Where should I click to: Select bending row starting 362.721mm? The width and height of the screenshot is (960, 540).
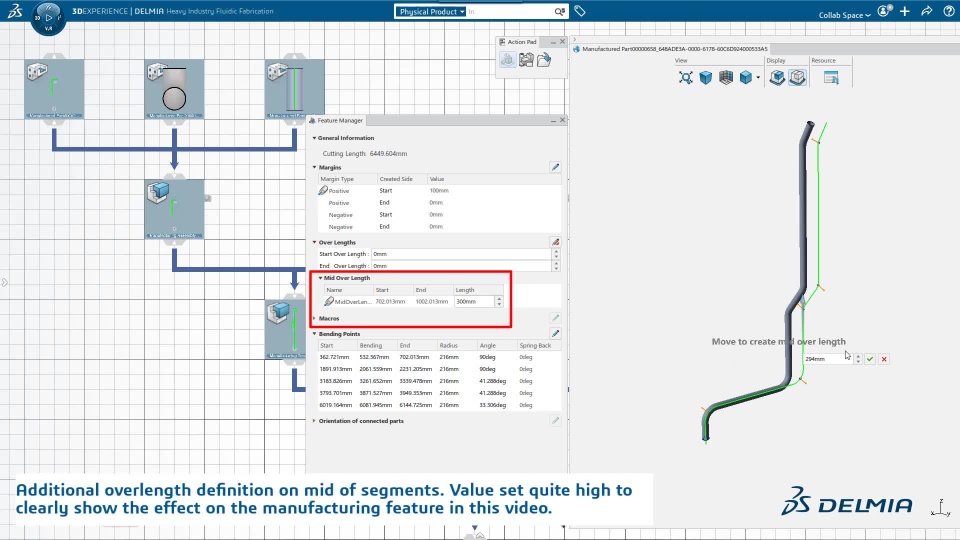[x=440, y=357]
